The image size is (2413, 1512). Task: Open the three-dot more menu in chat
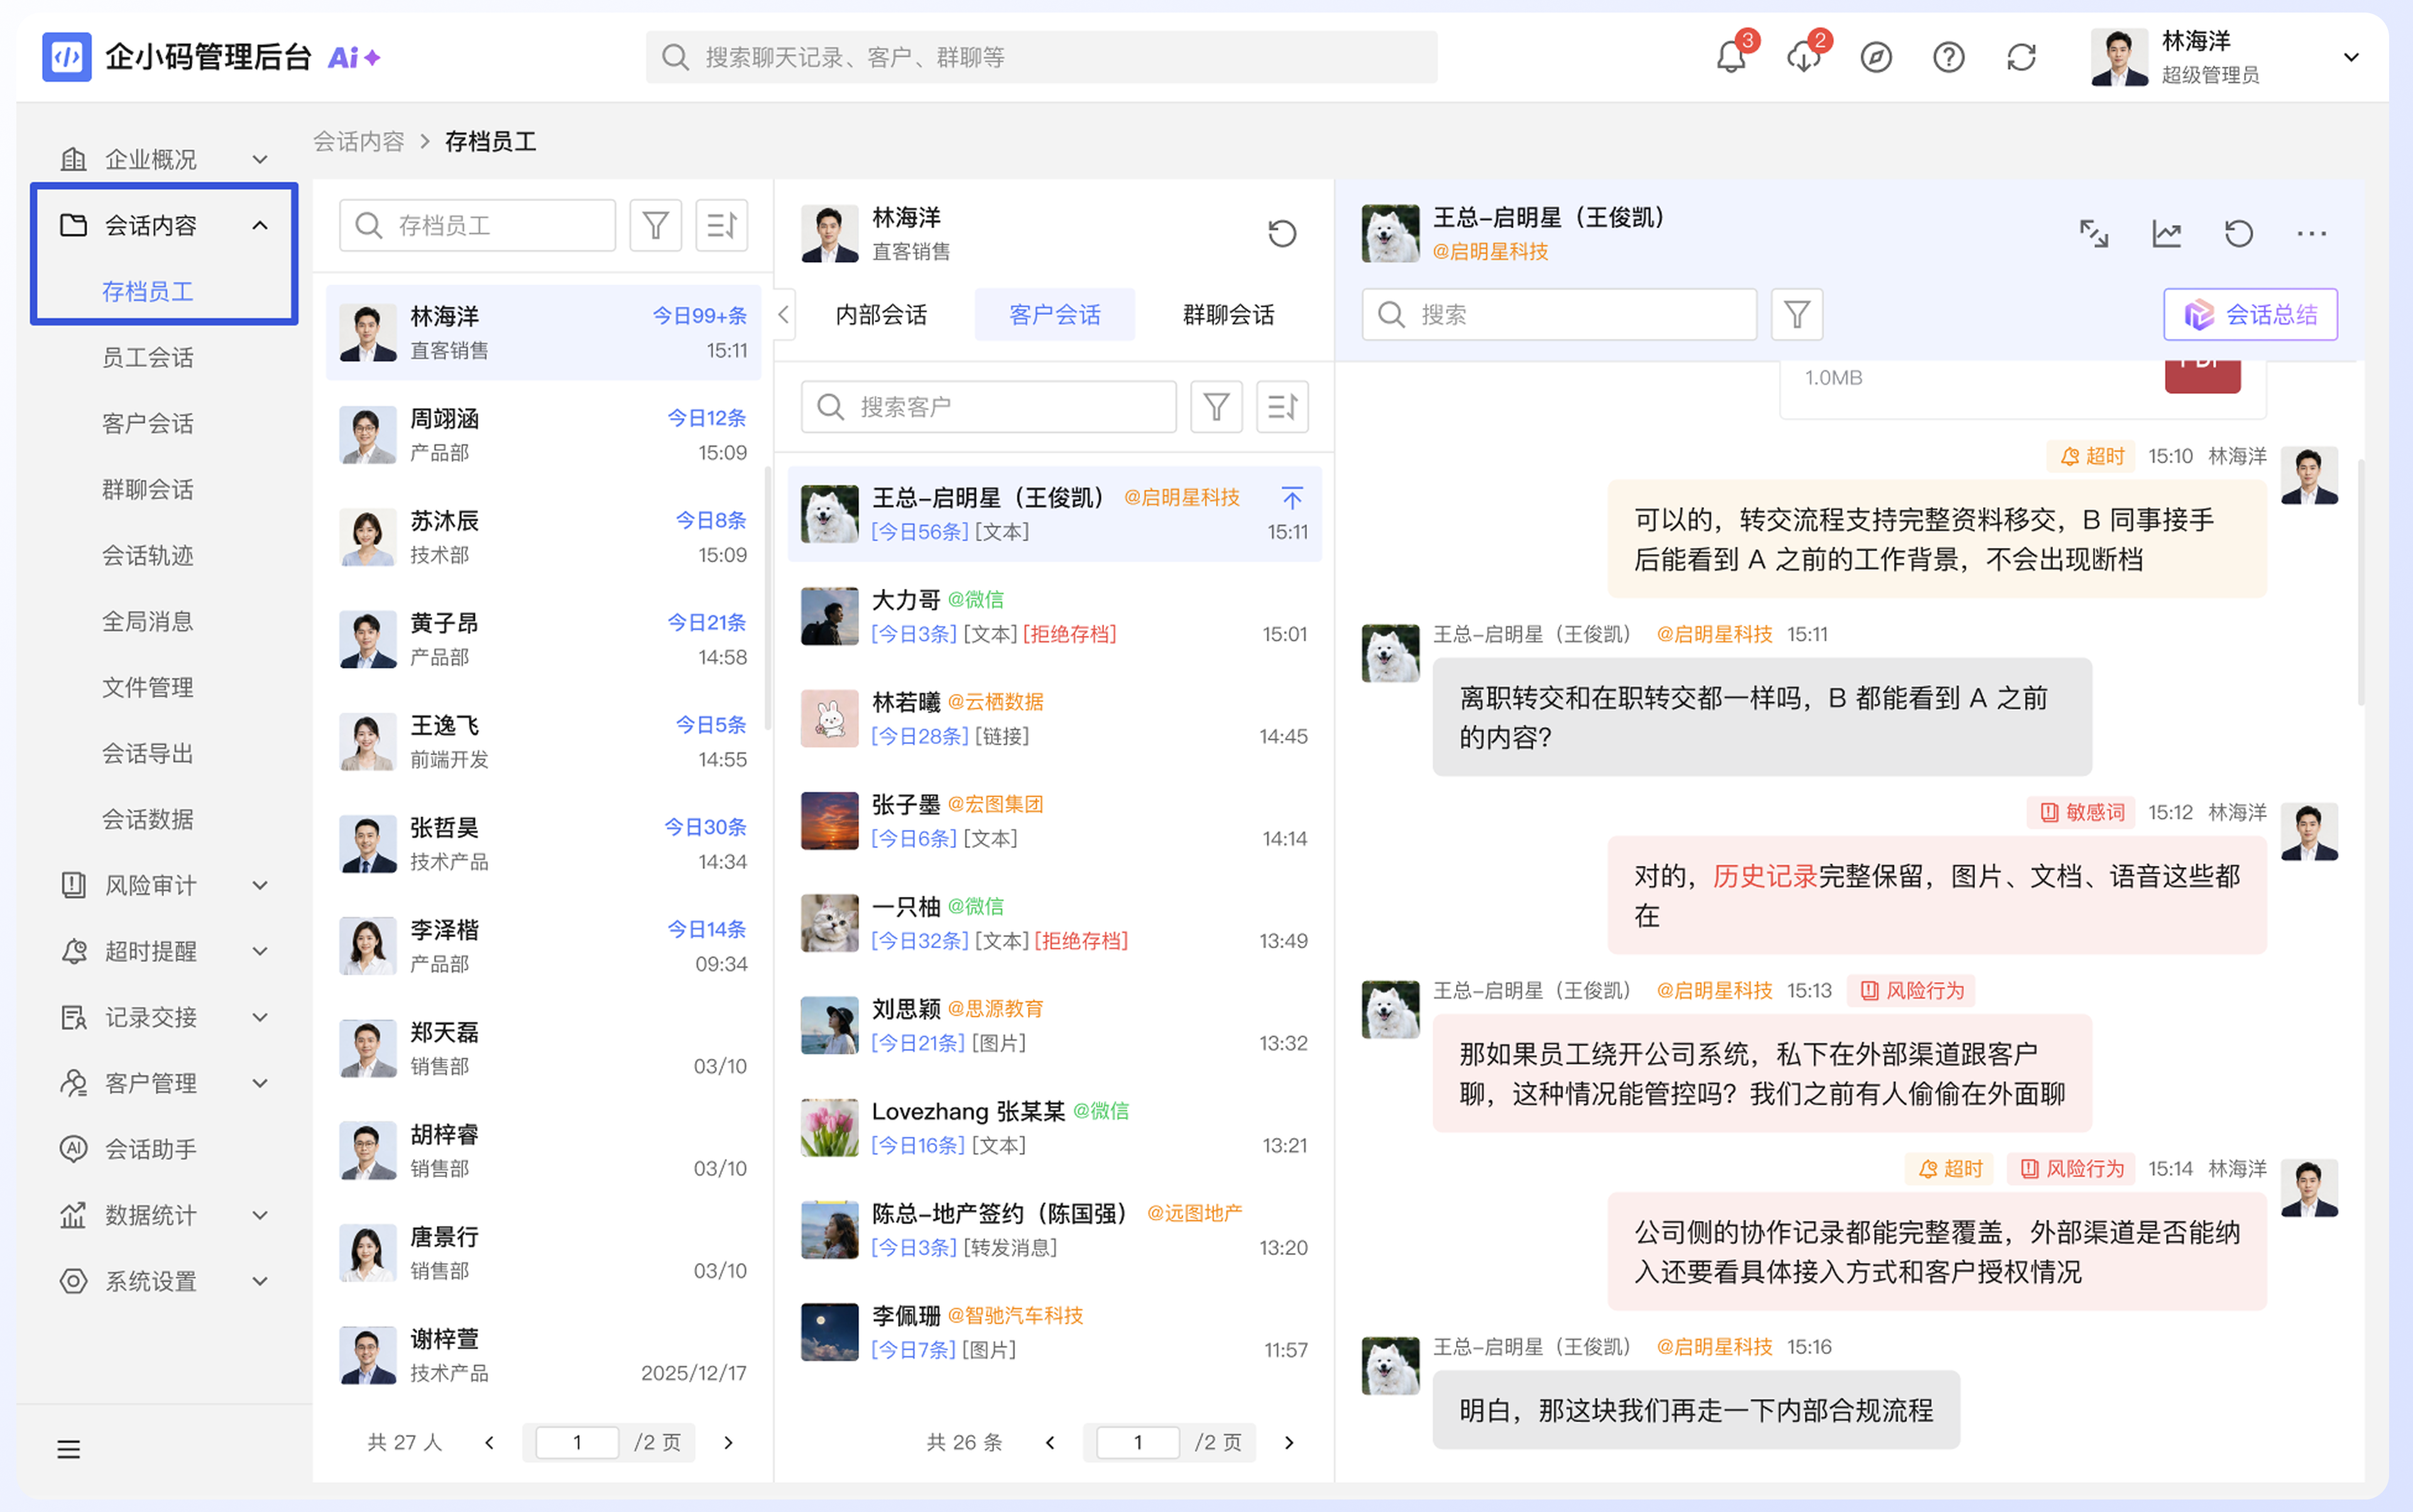click(2312, 234)
